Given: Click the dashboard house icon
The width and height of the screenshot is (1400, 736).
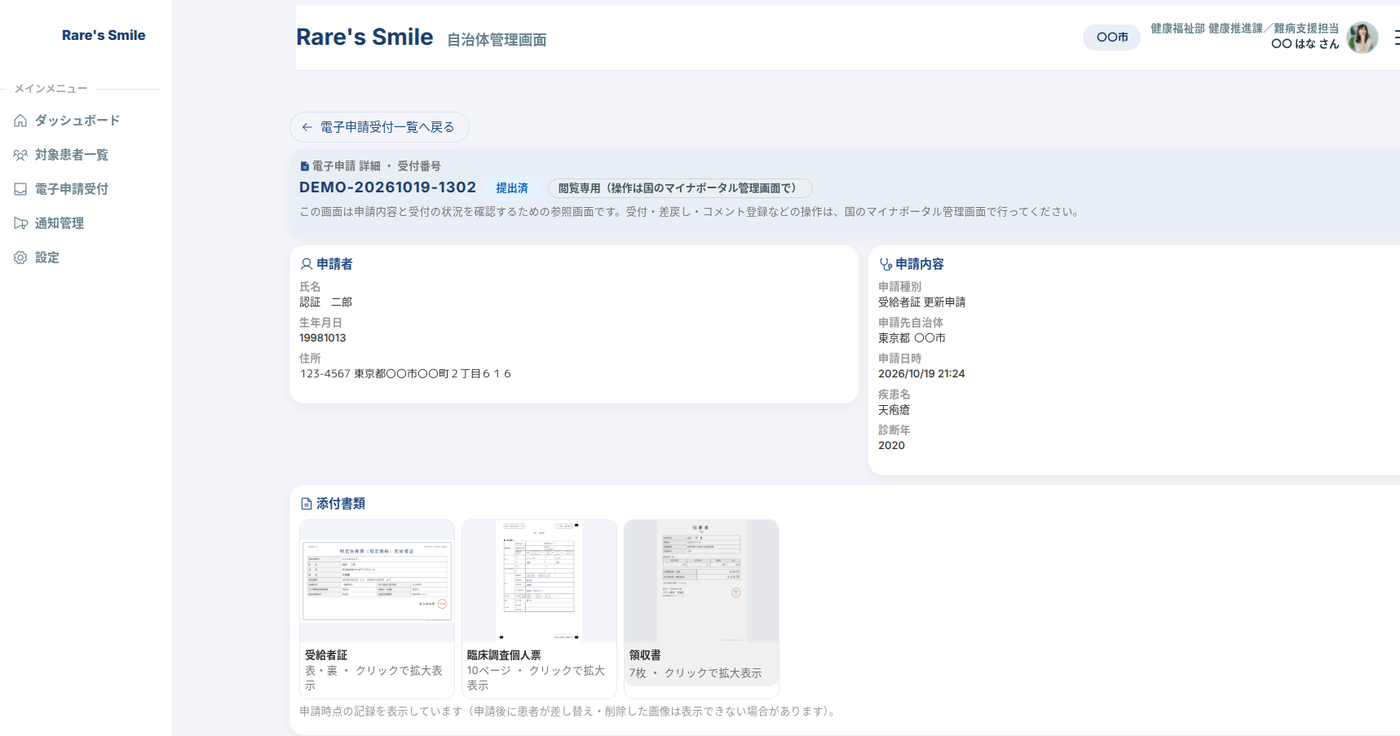Looking at the screenshot, I should [20, 121].
